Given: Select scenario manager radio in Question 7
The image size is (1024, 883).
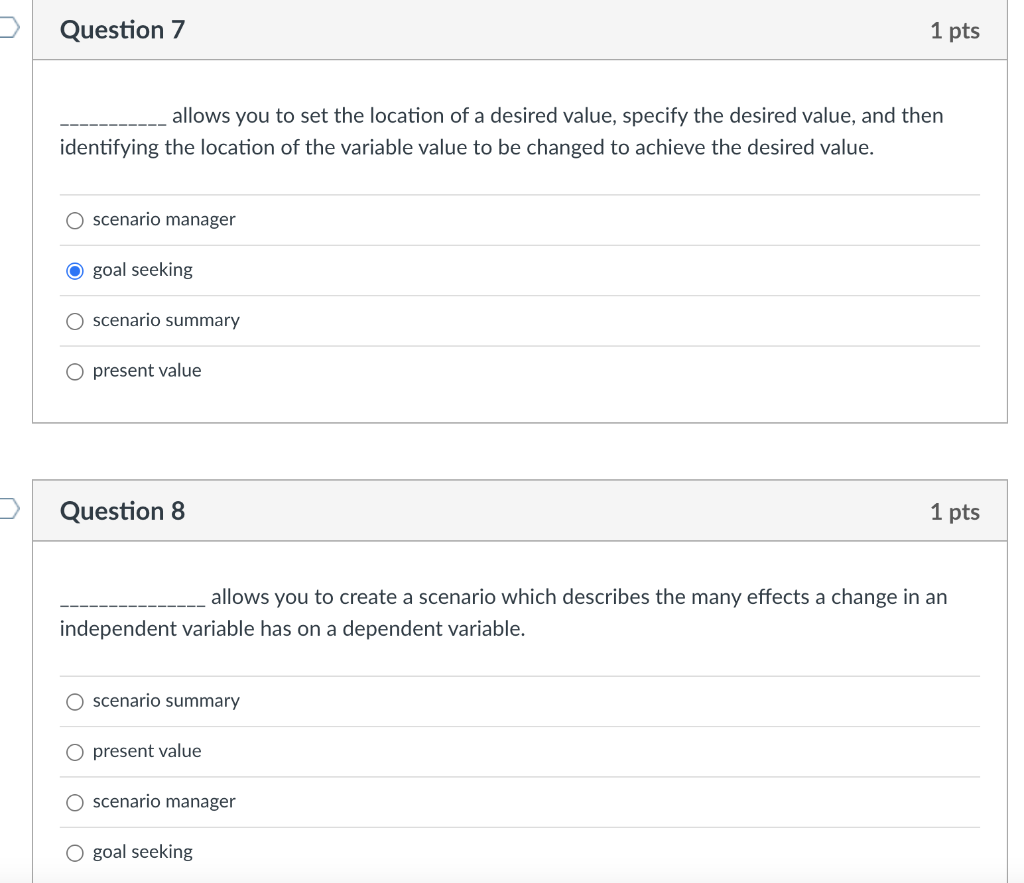Looking at the screenshot, I should click(75, 221).
